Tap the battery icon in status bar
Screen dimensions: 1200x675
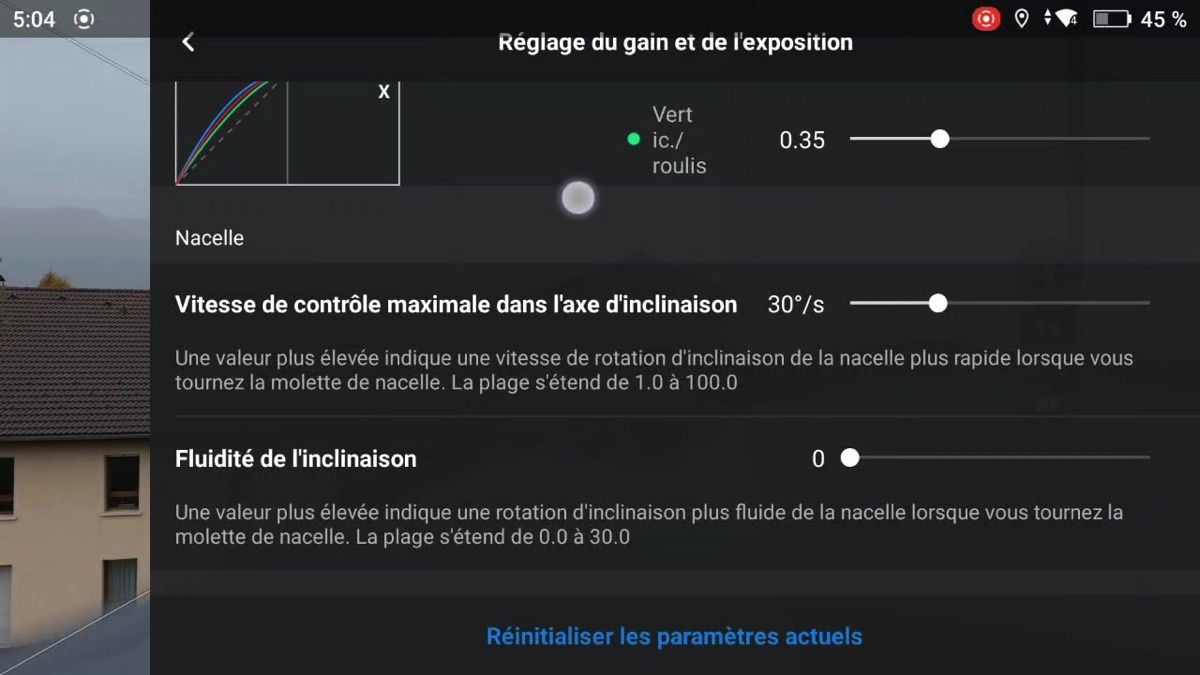point(1111,19)
